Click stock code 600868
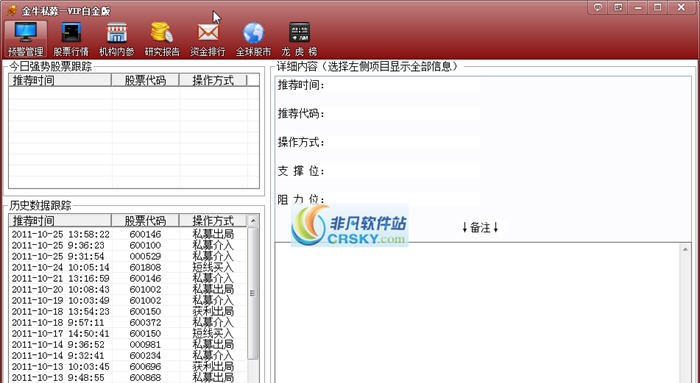Image resolution: width=700 pixels, height=383 pixels. [x=145, y=377]
